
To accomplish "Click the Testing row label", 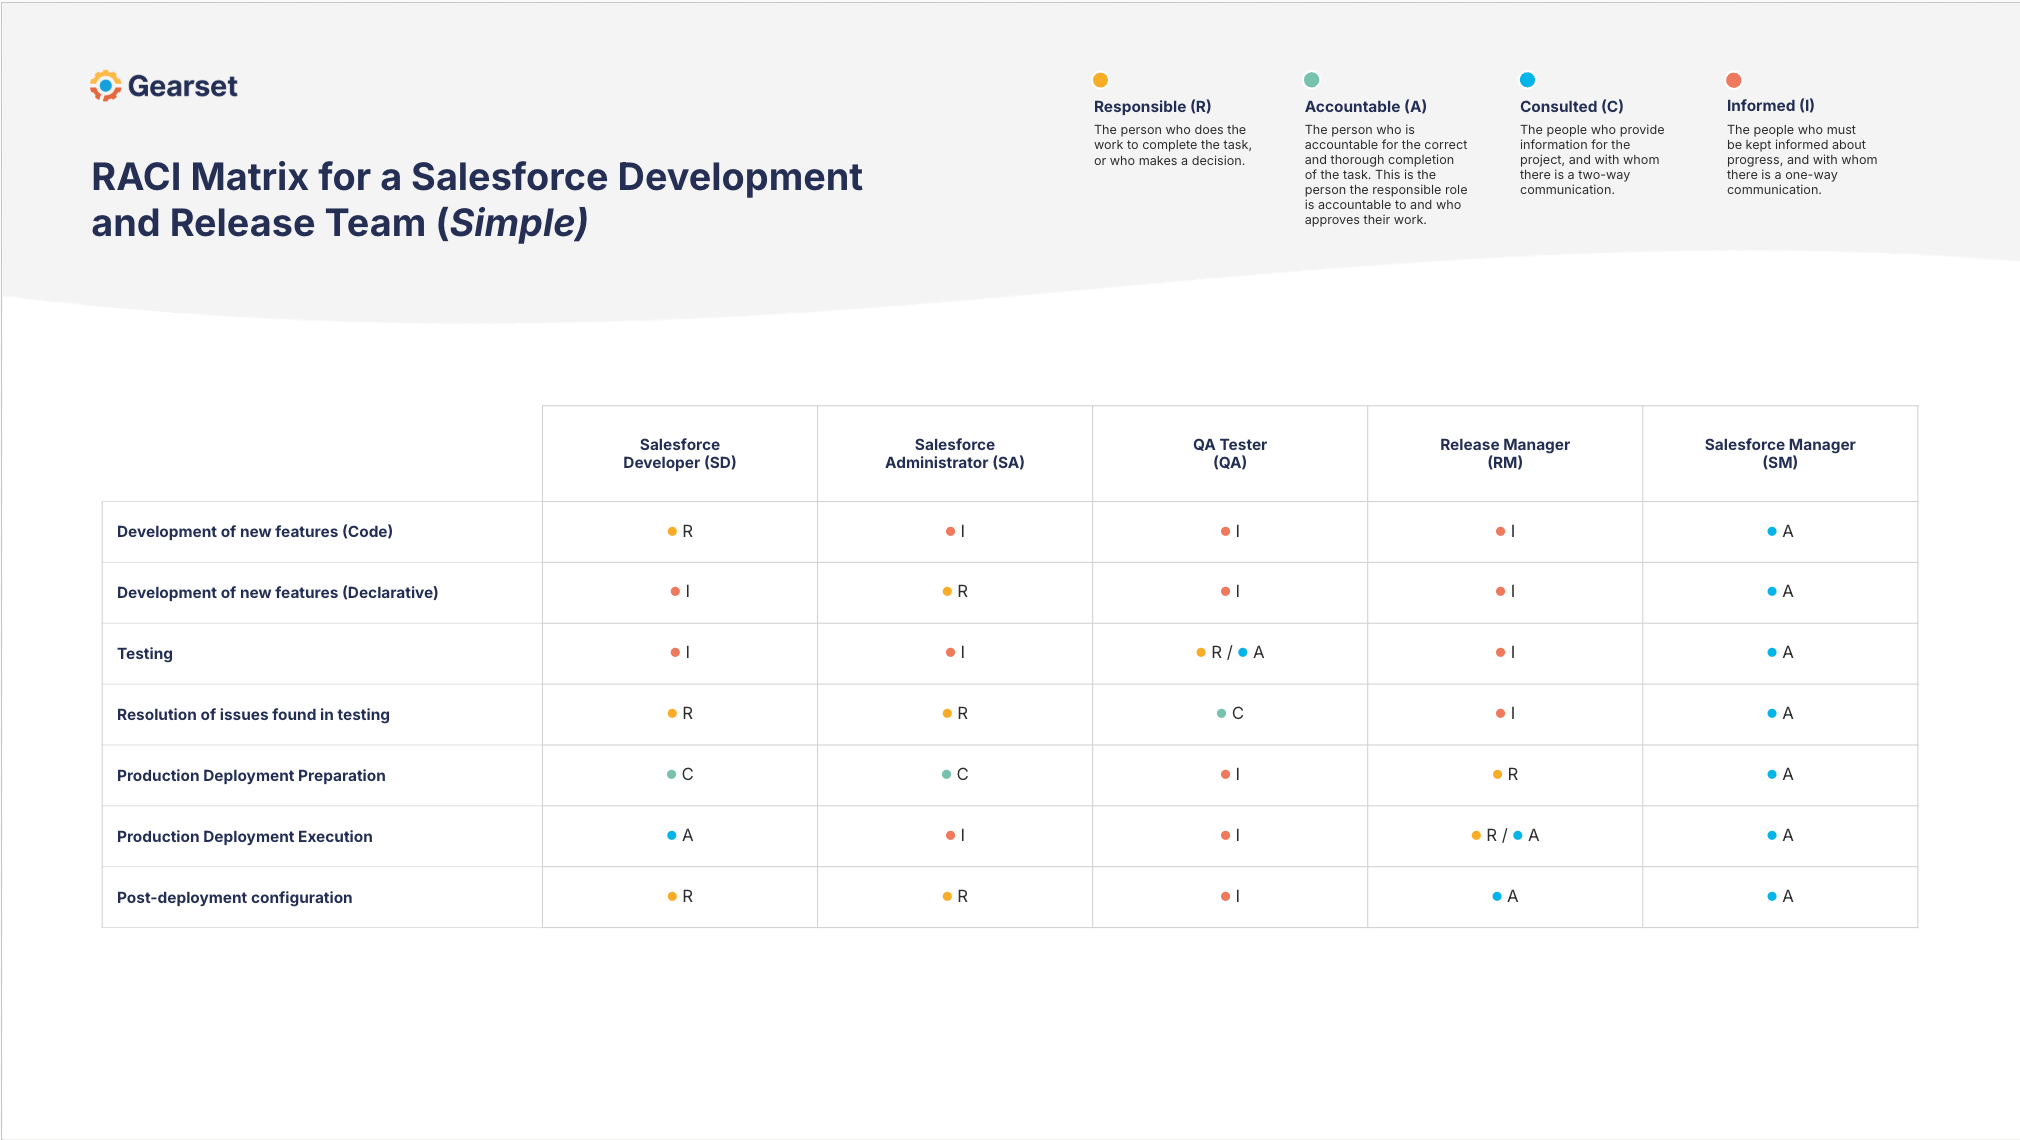I will (x=145, y=653).
